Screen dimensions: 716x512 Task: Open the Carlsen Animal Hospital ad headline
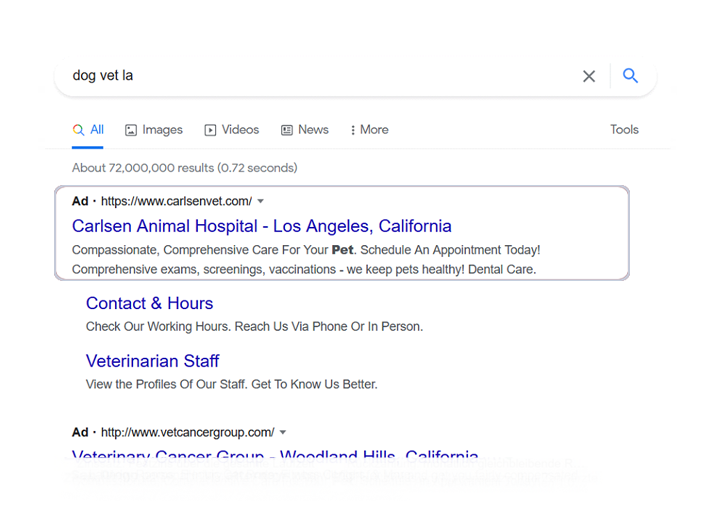[x=262, y=226]
